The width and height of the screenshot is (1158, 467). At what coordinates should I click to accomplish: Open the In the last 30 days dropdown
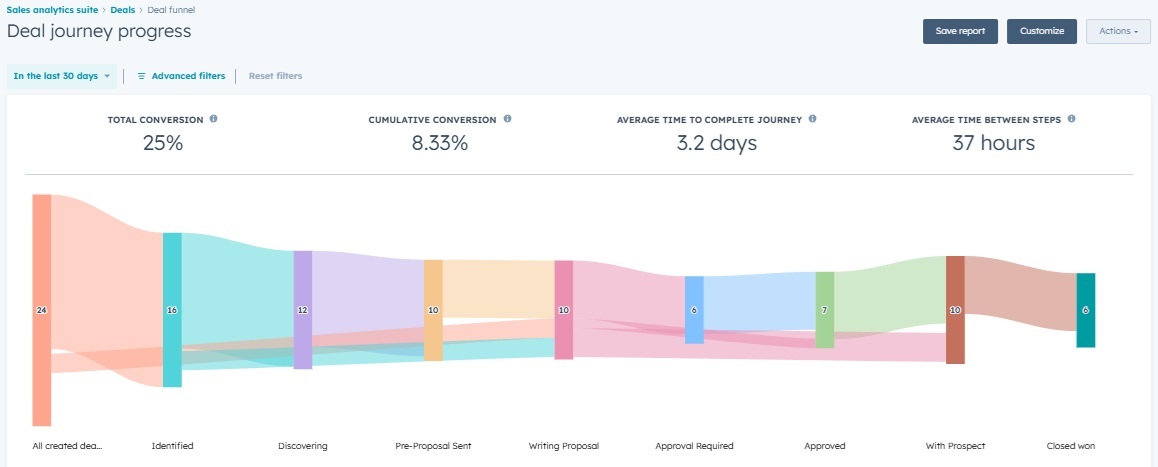[61, 76]
